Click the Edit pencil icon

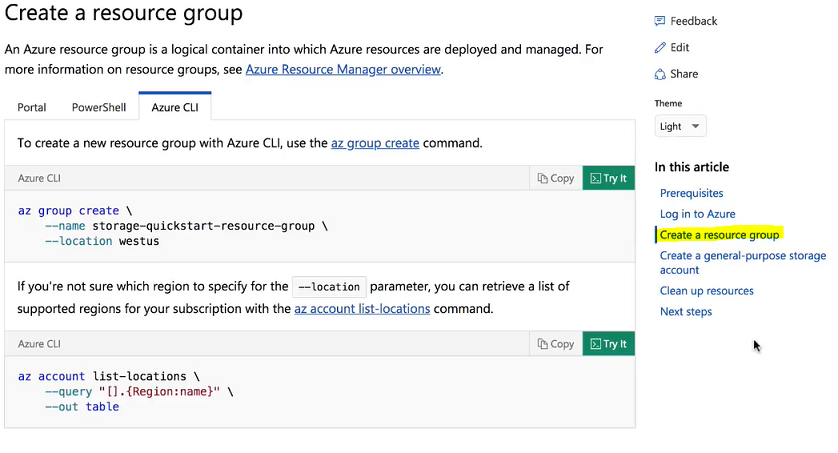coord(660,48)
